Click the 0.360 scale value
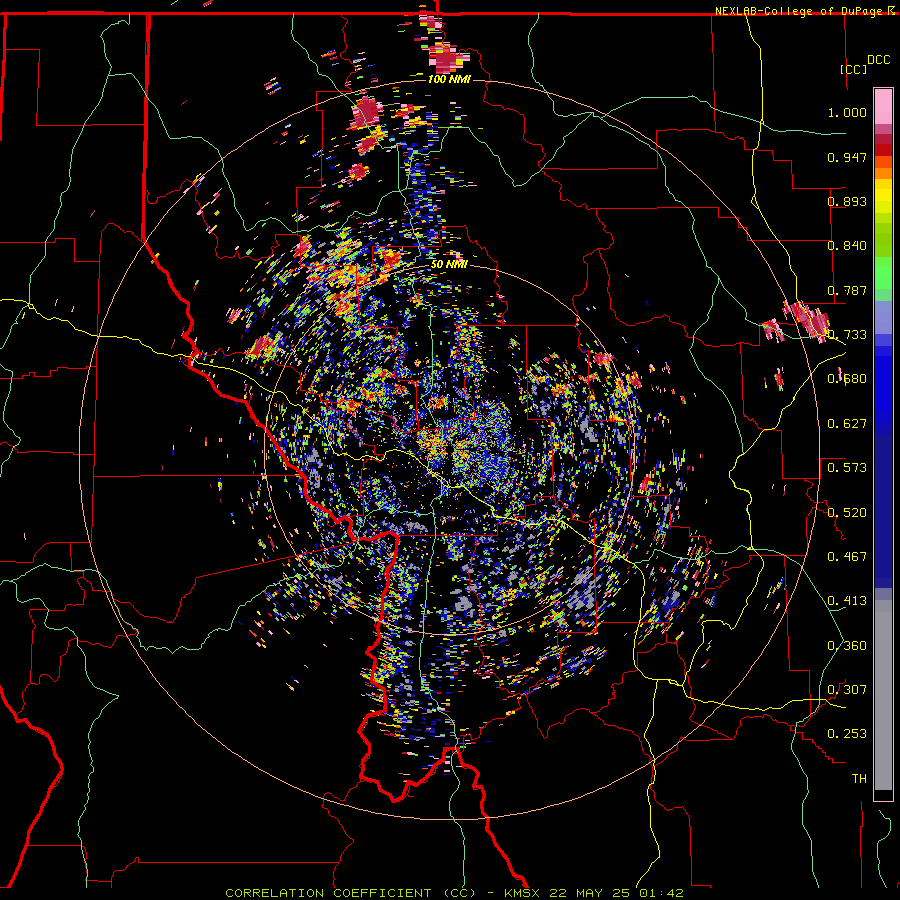Screen dimensions: 900x900 click(847, 646)
